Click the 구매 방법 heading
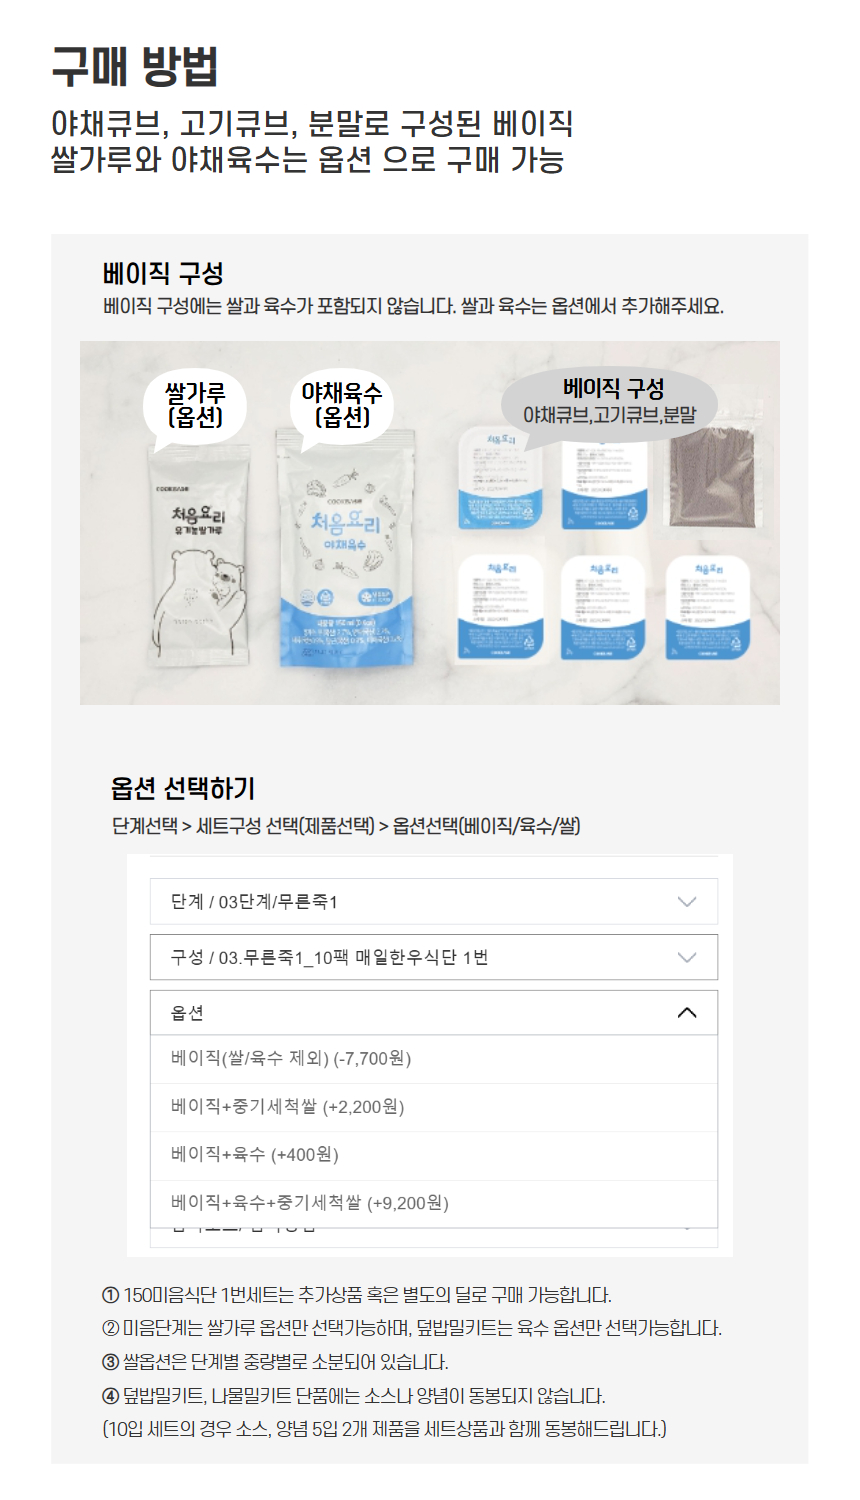860x1500 pixels. [x=135, y=67]
